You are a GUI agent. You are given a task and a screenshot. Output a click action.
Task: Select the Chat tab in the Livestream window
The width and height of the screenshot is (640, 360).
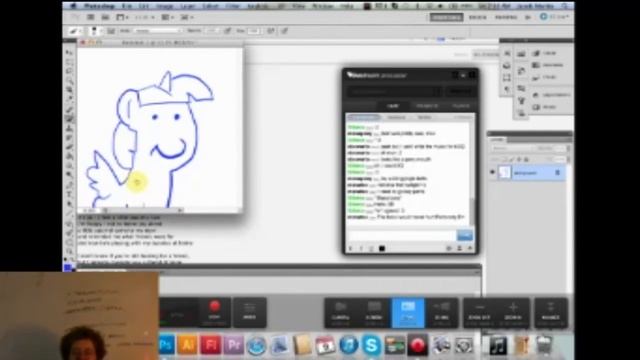pos(393,106)
